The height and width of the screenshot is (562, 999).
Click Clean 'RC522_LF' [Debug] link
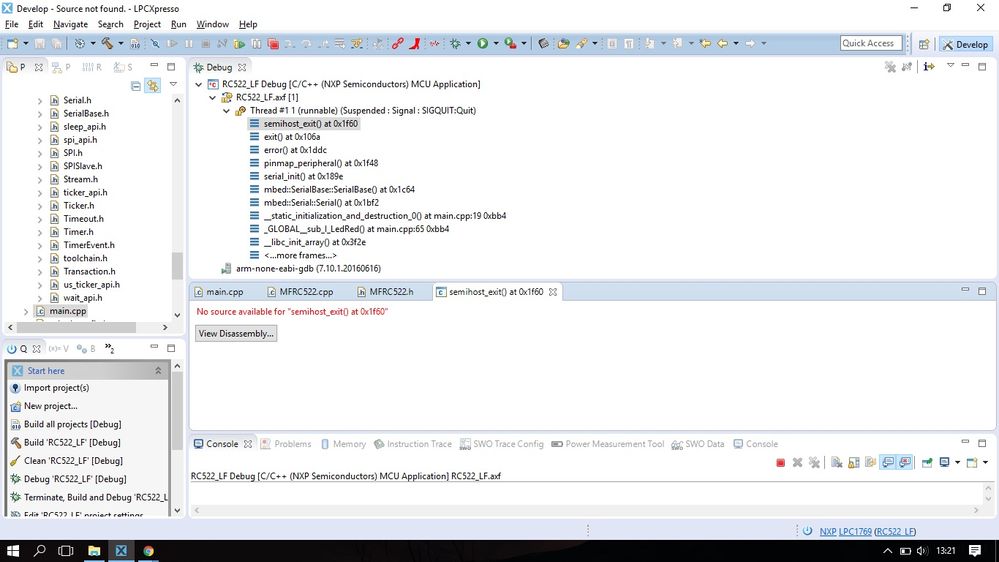coord(73,461)
